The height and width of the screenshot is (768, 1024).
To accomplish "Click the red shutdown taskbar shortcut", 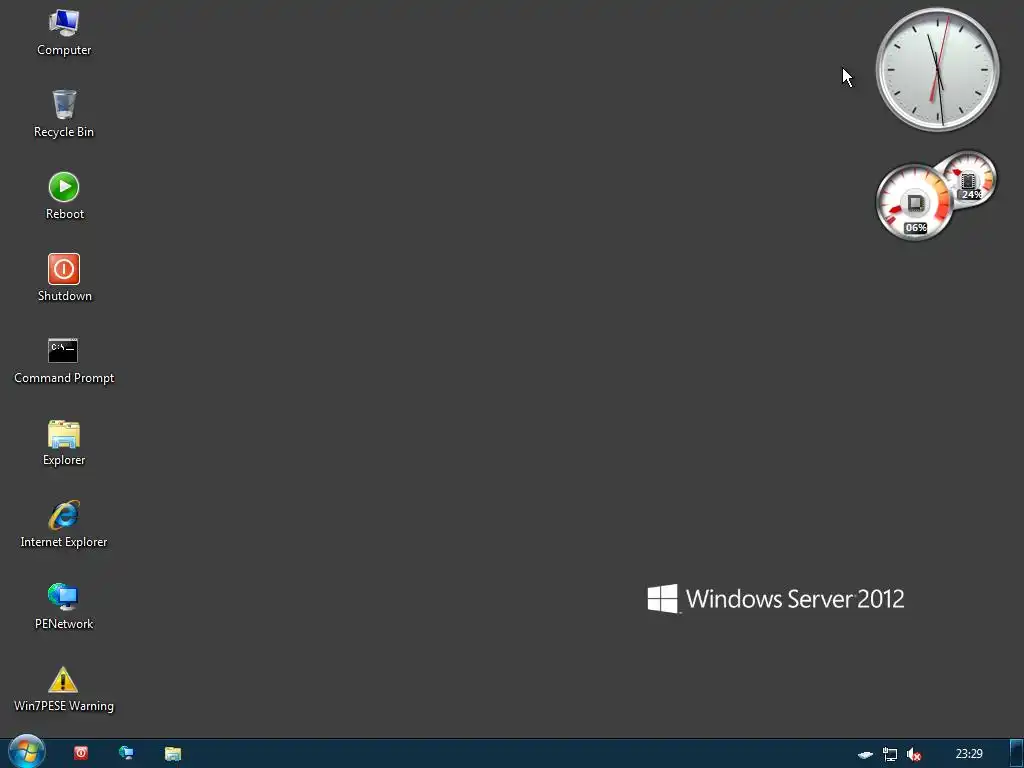I will tap(81, 753).
